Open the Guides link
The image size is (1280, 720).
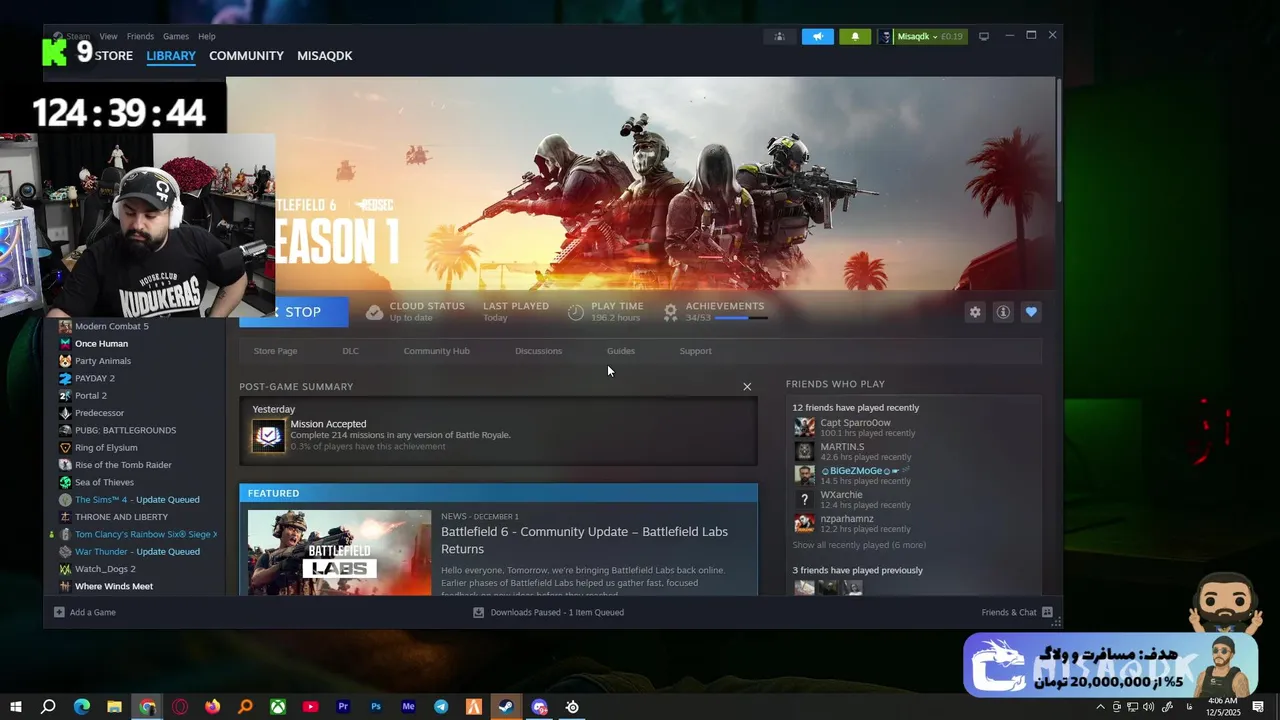pos(621,351)
